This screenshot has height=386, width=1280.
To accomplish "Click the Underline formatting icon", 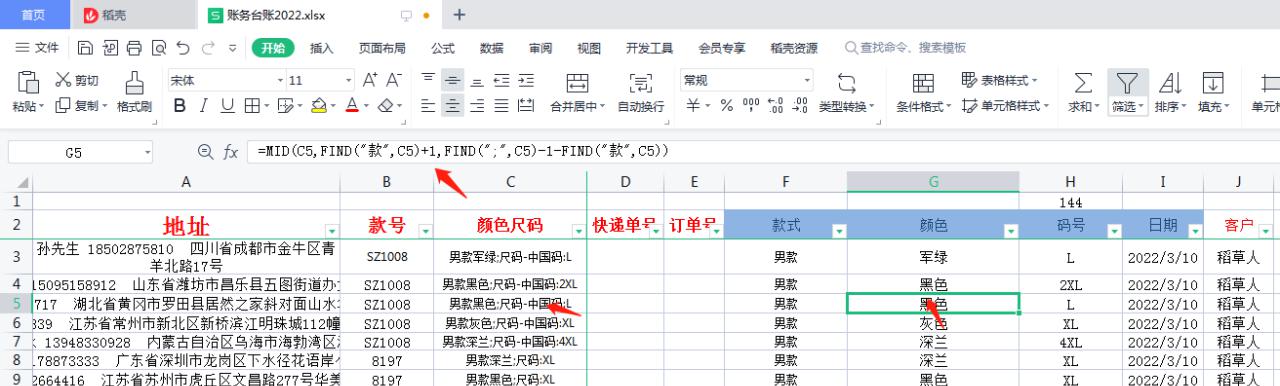I will (226, 106).
